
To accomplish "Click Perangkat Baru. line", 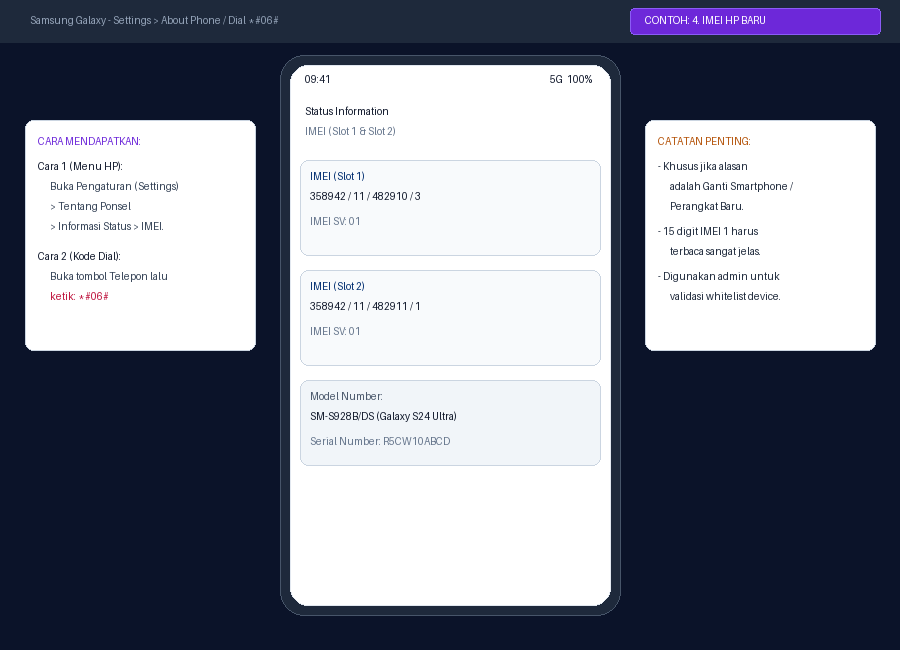I will (x=707, y=207).
